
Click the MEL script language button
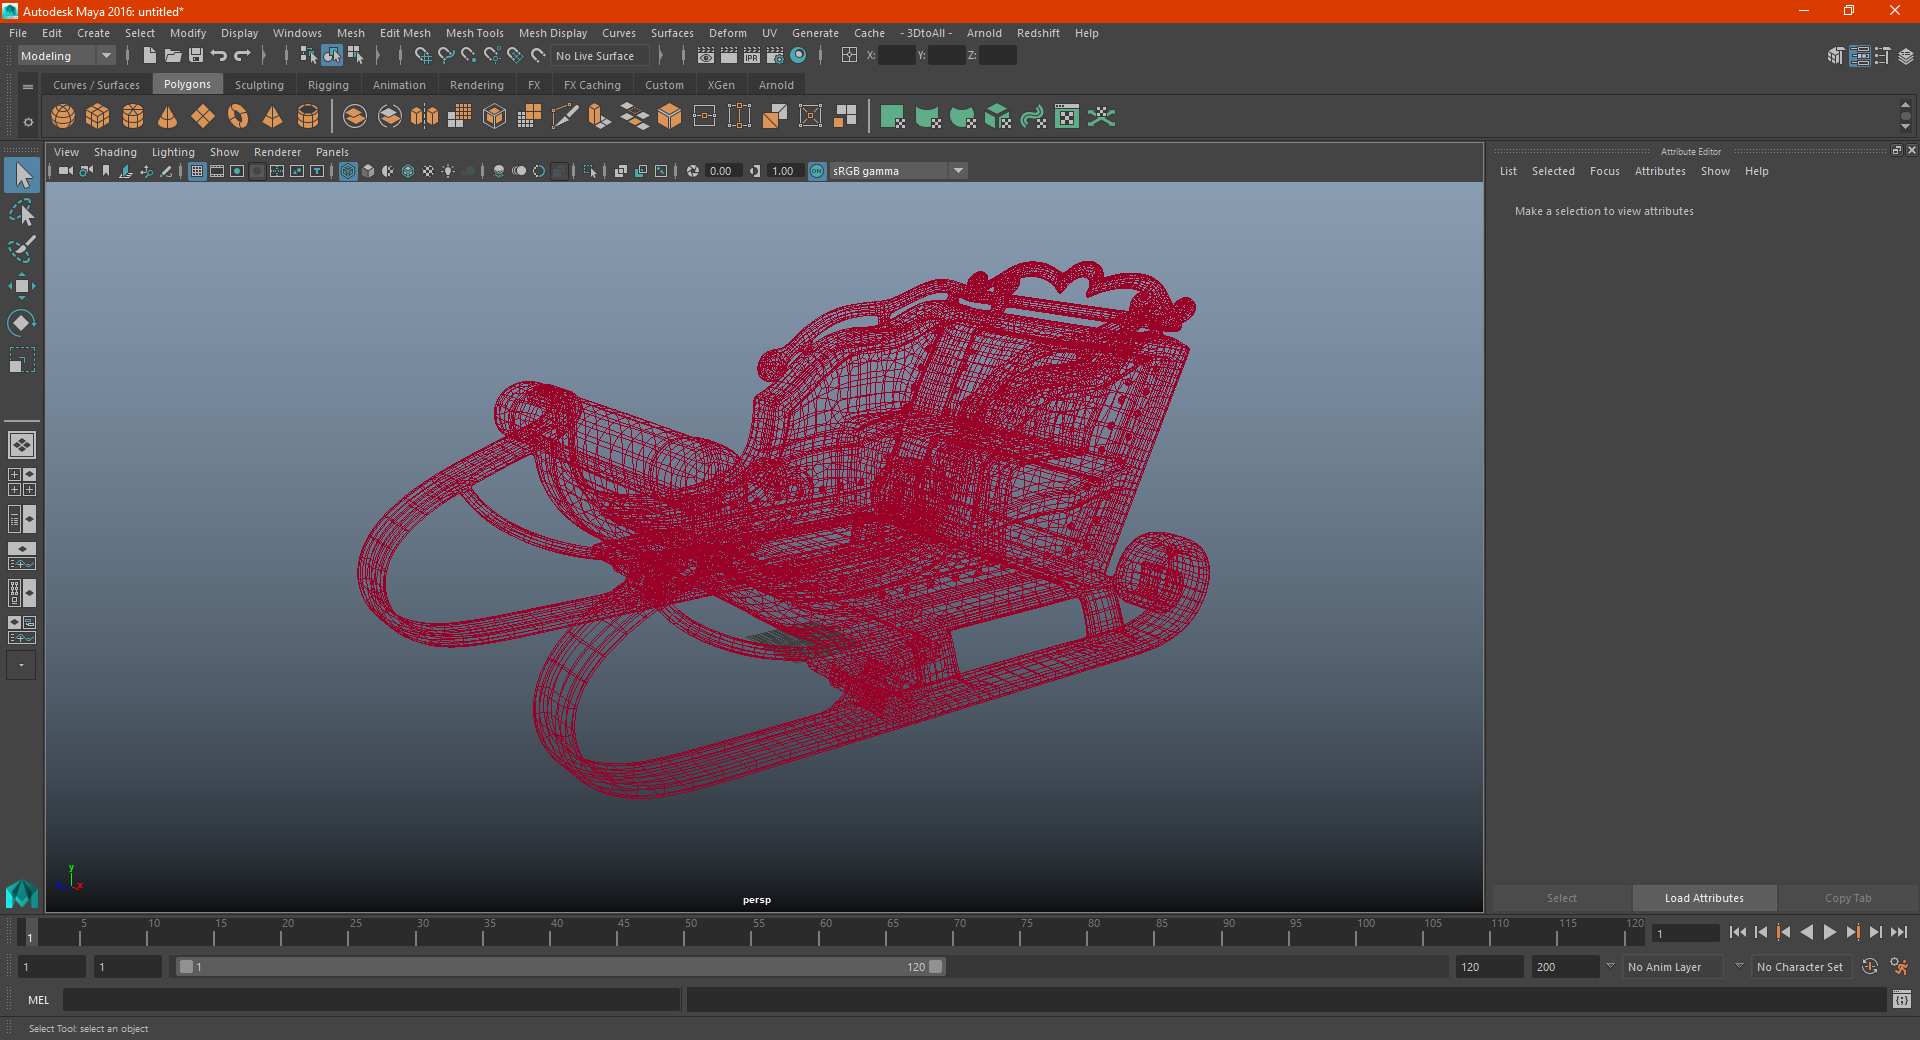pyautogui.click(x=38, y=1000)
